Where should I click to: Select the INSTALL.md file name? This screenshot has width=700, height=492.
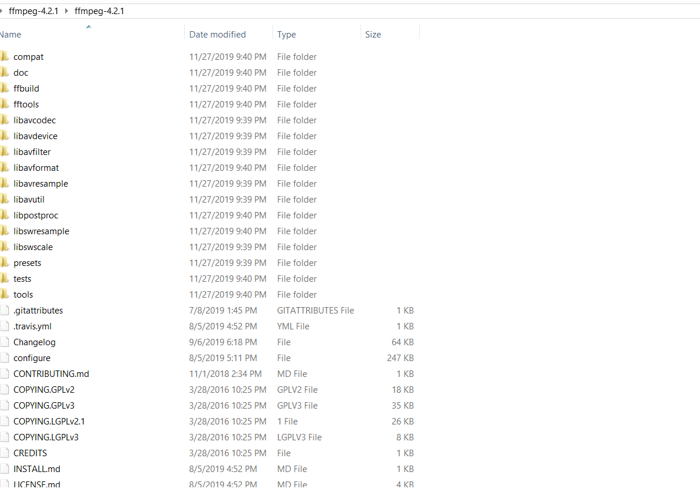coord(37,469)
